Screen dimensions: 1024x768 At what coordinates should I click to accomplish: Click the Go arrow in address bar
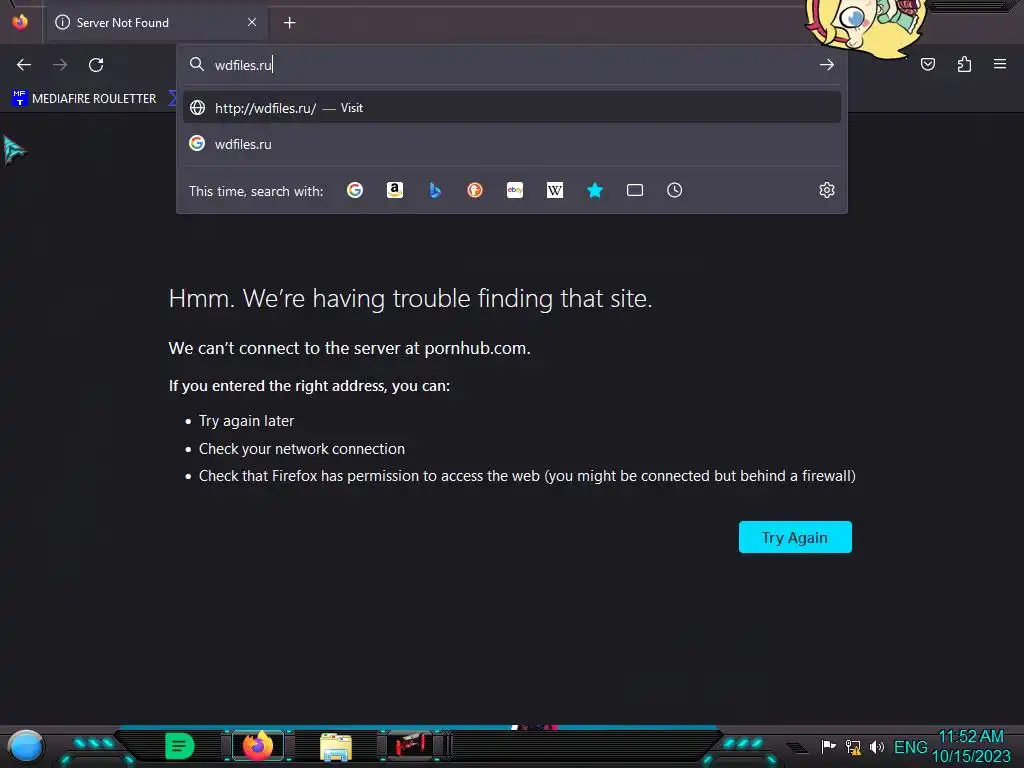[x=827, y=65]
